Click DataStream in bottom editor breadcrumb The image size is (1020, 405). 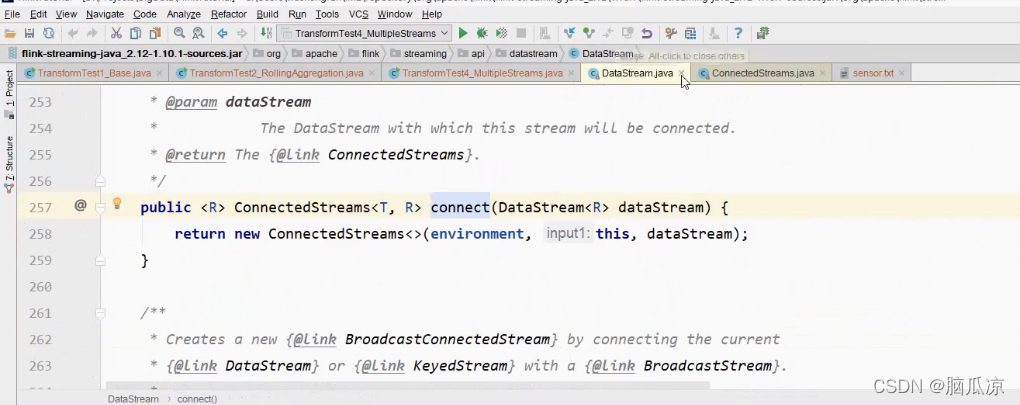coord(133,398)
